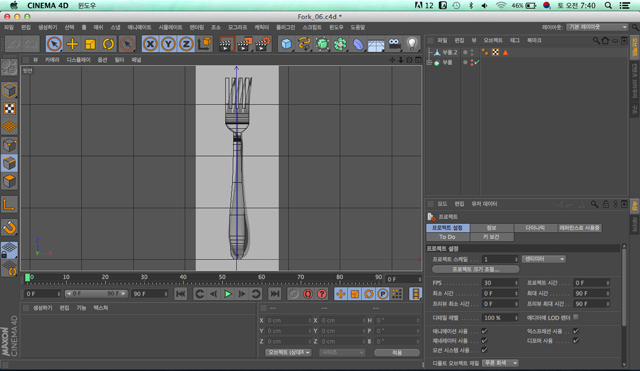Open the Render to Picture Viewer icon

pyautogui.click(x=244, y=44)
